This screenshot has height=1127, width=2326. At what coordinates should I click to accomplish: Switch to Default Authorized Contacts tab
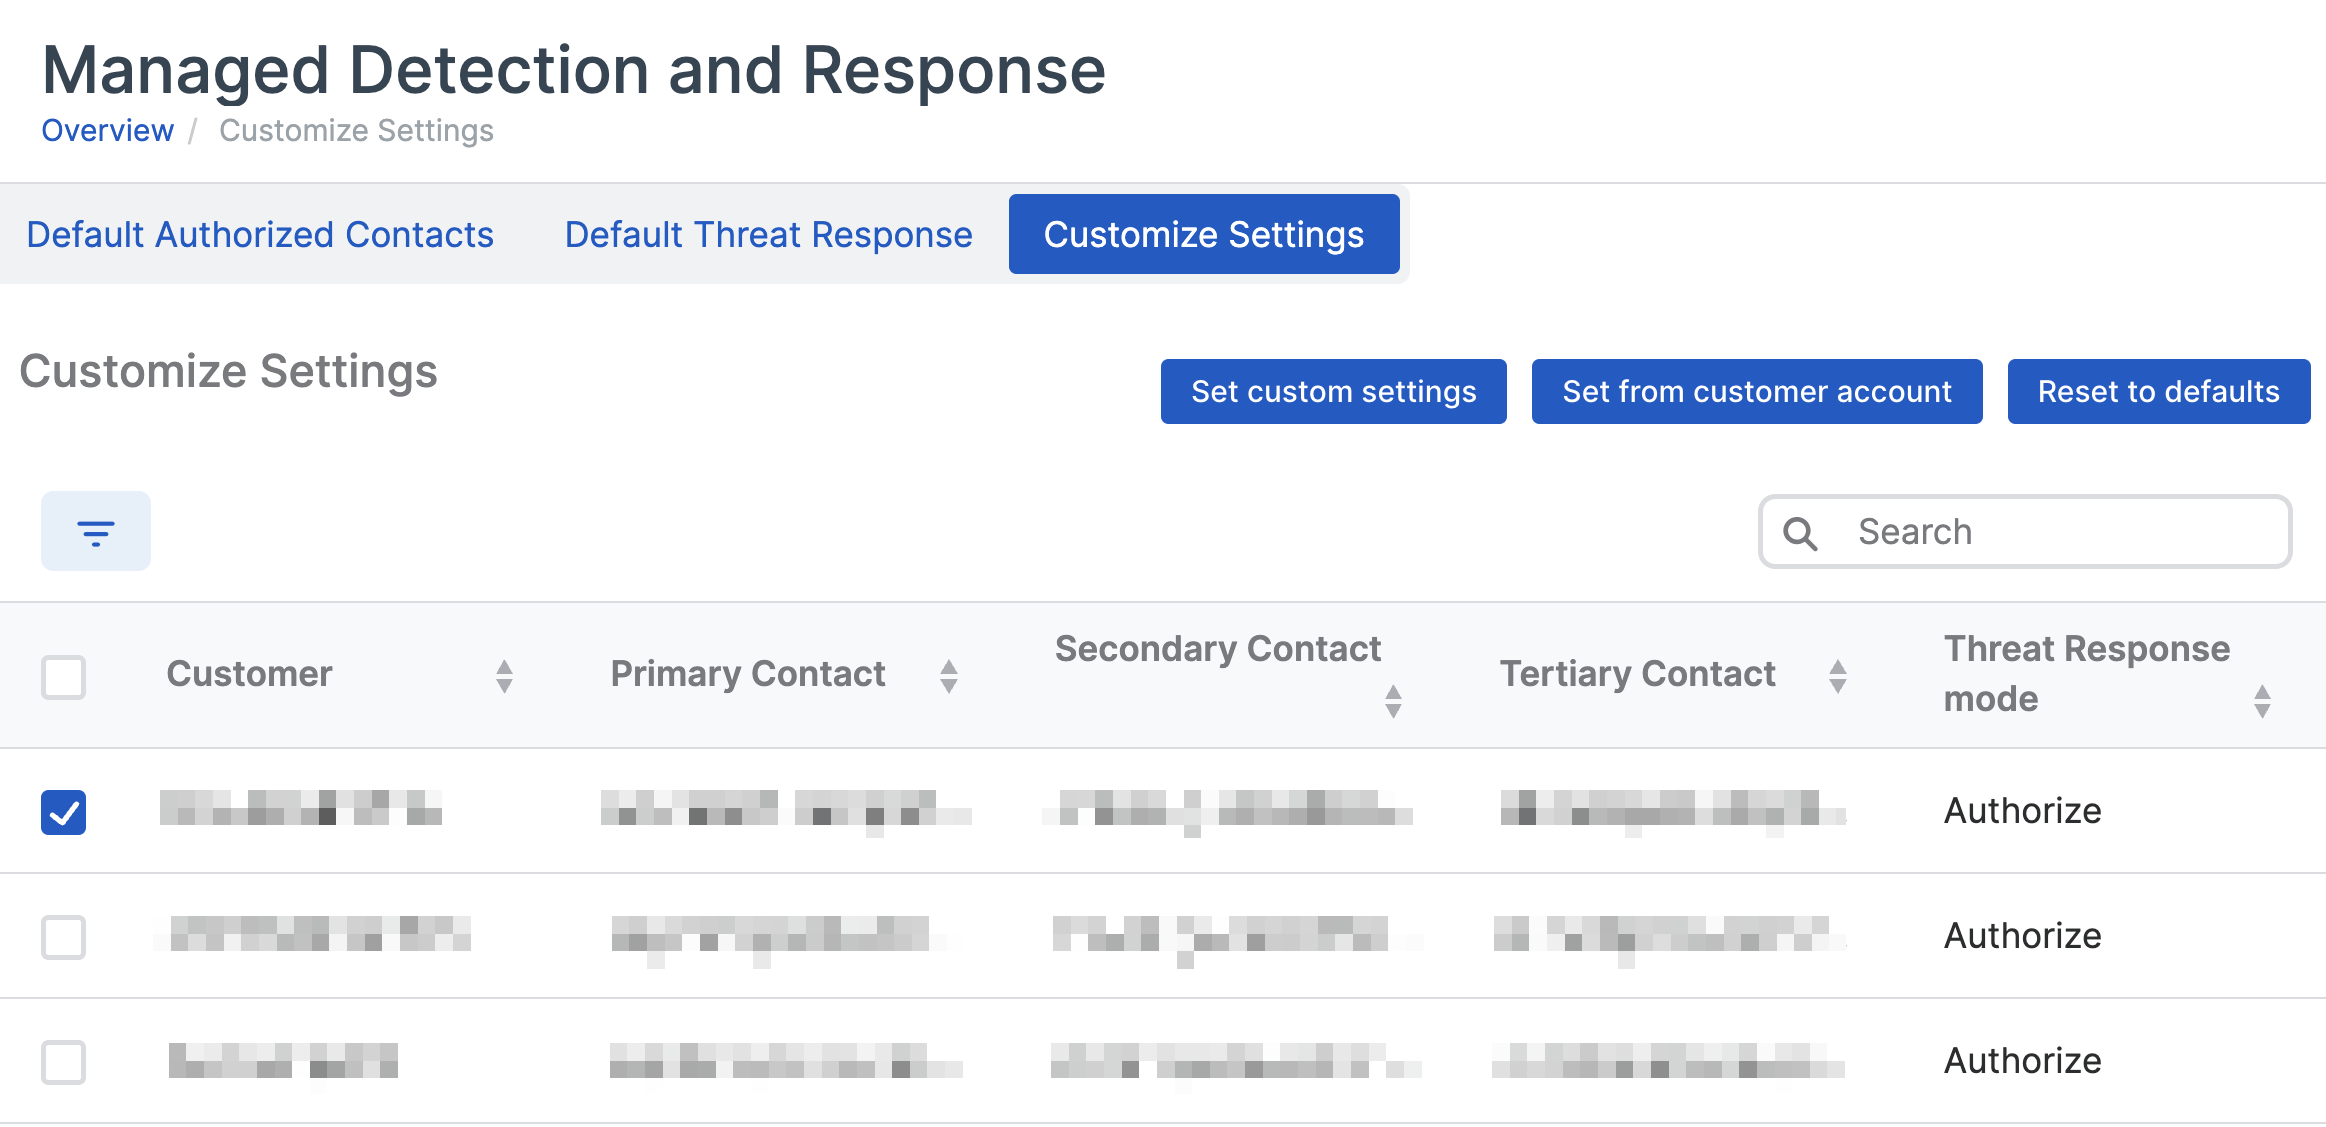click(x=260, y=234)
